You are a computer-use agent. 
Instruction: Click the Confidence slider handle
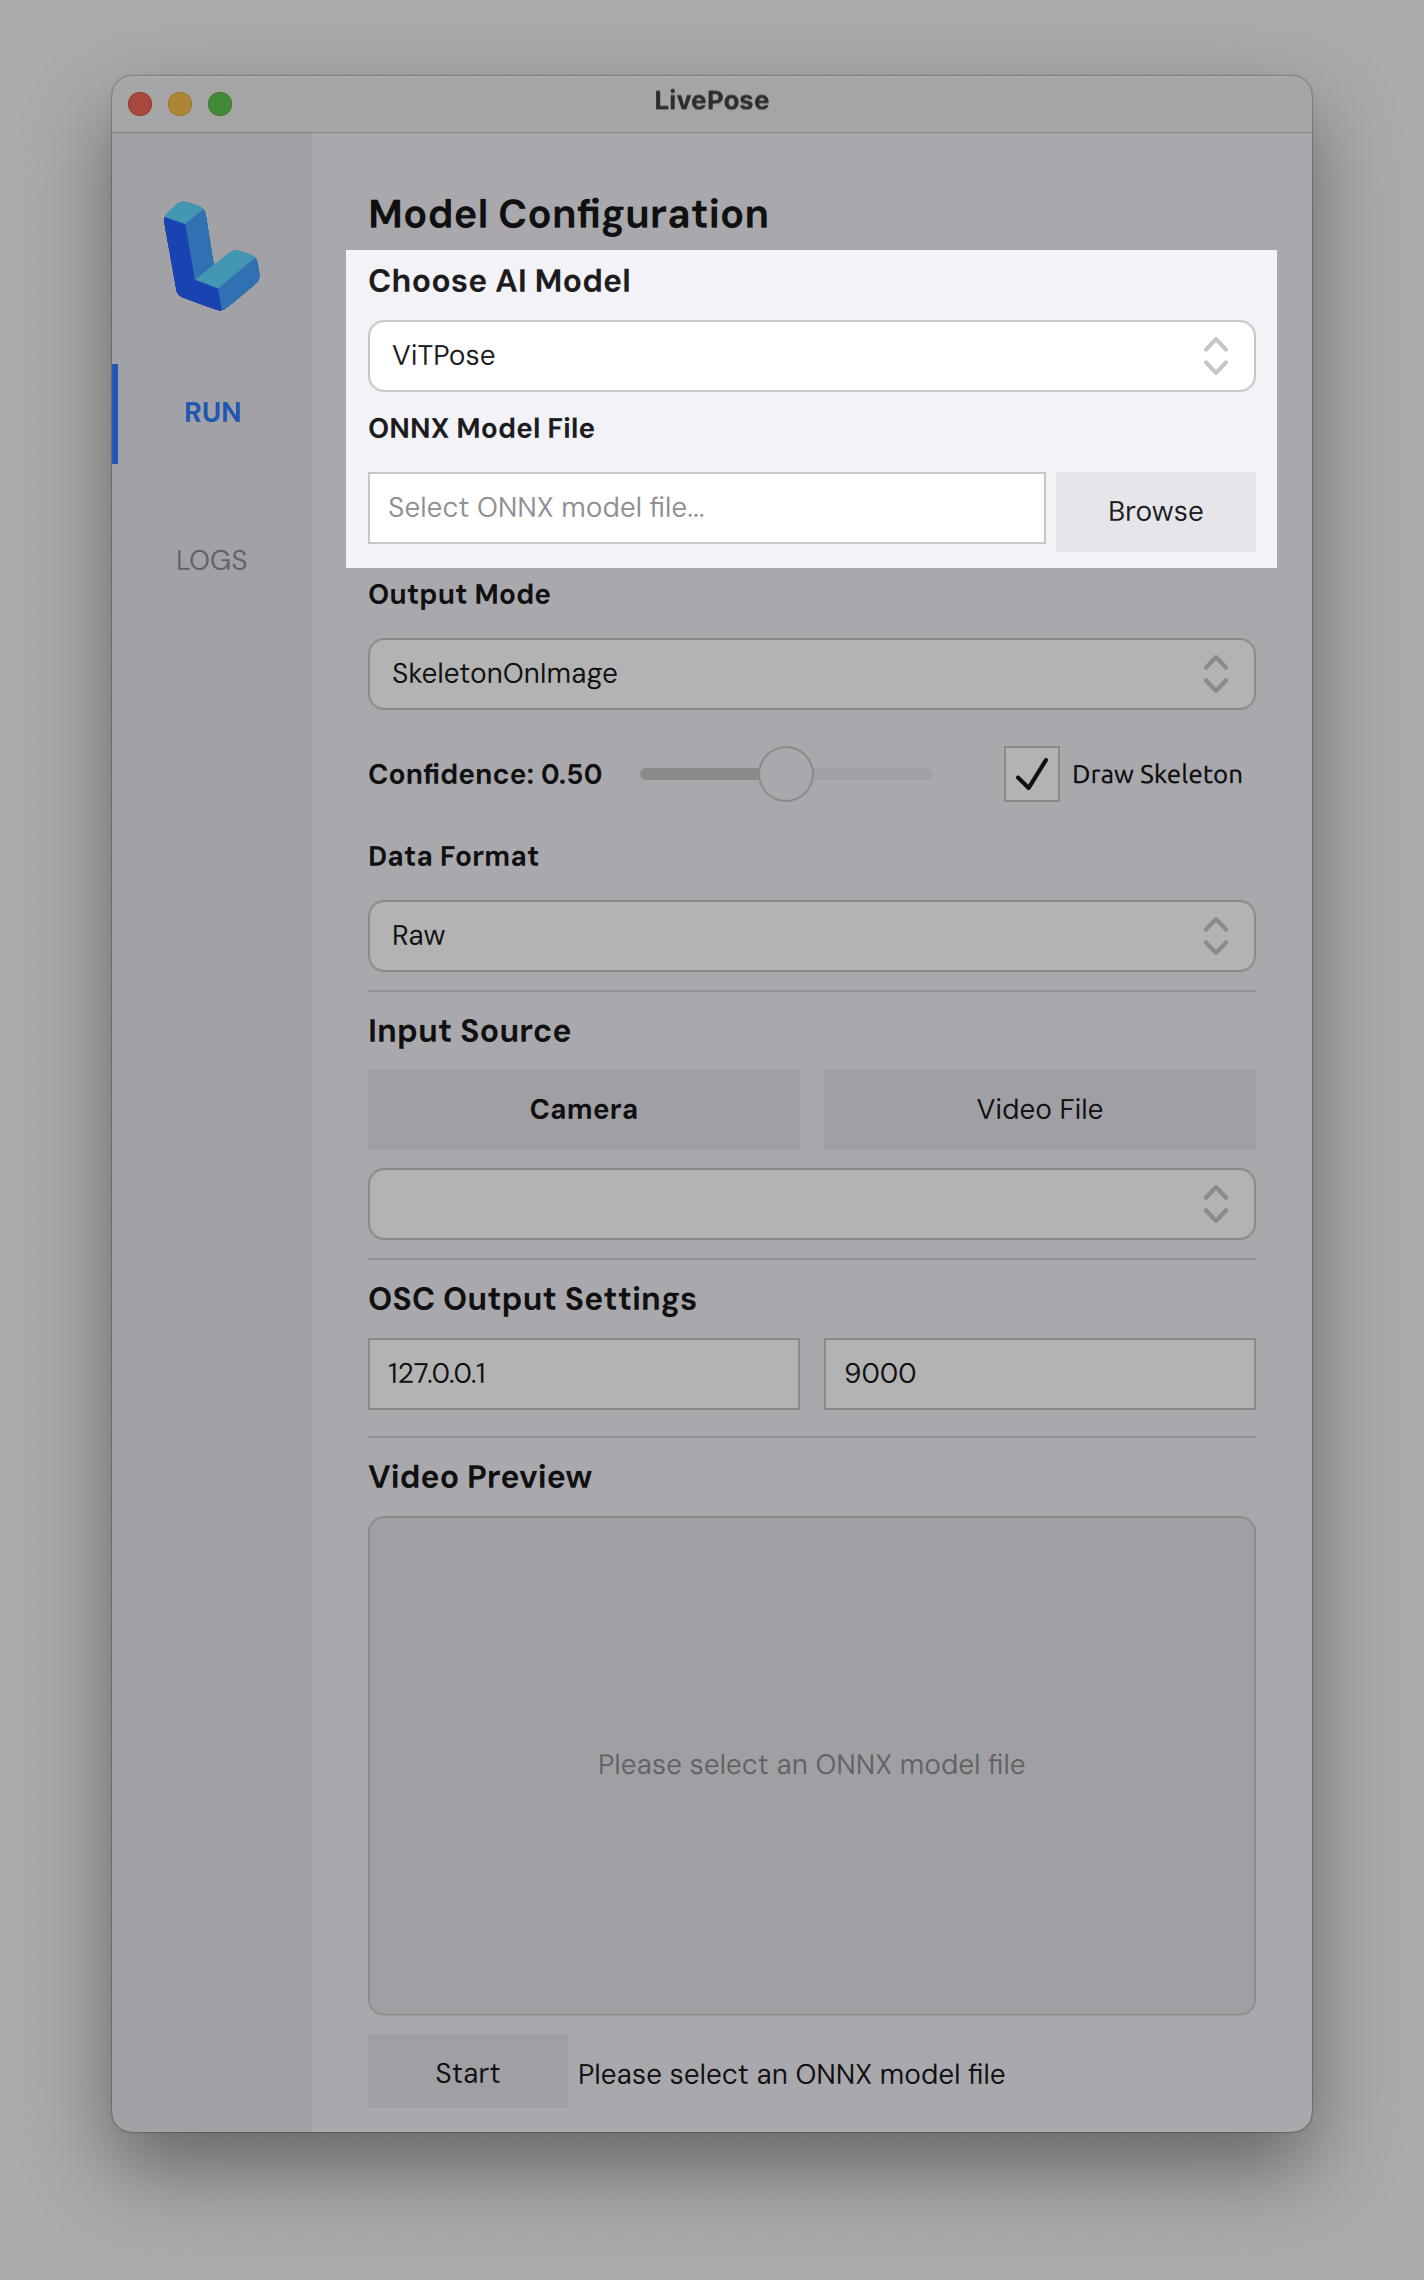(786, 774)
